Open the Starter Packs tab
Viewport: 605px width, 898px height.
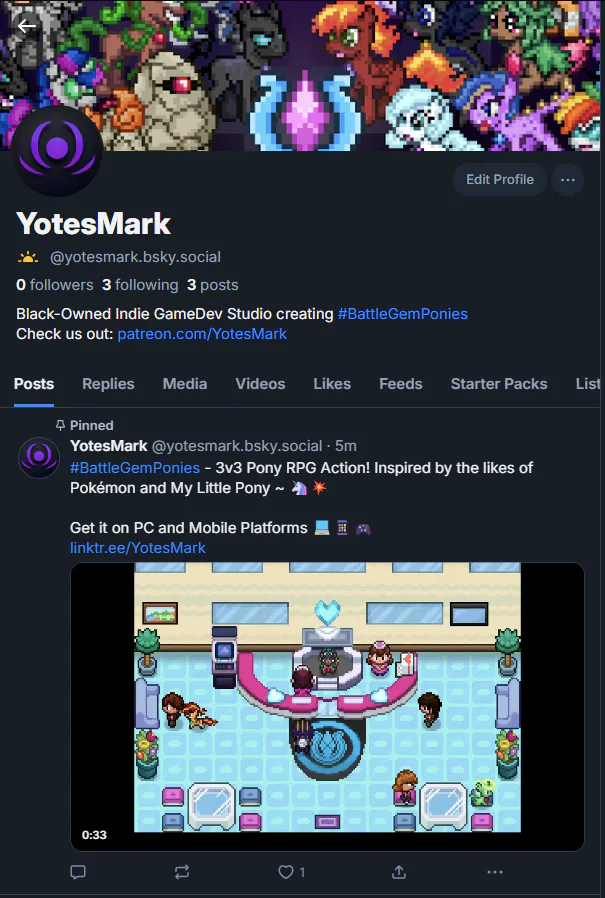[x=499, y=384]
